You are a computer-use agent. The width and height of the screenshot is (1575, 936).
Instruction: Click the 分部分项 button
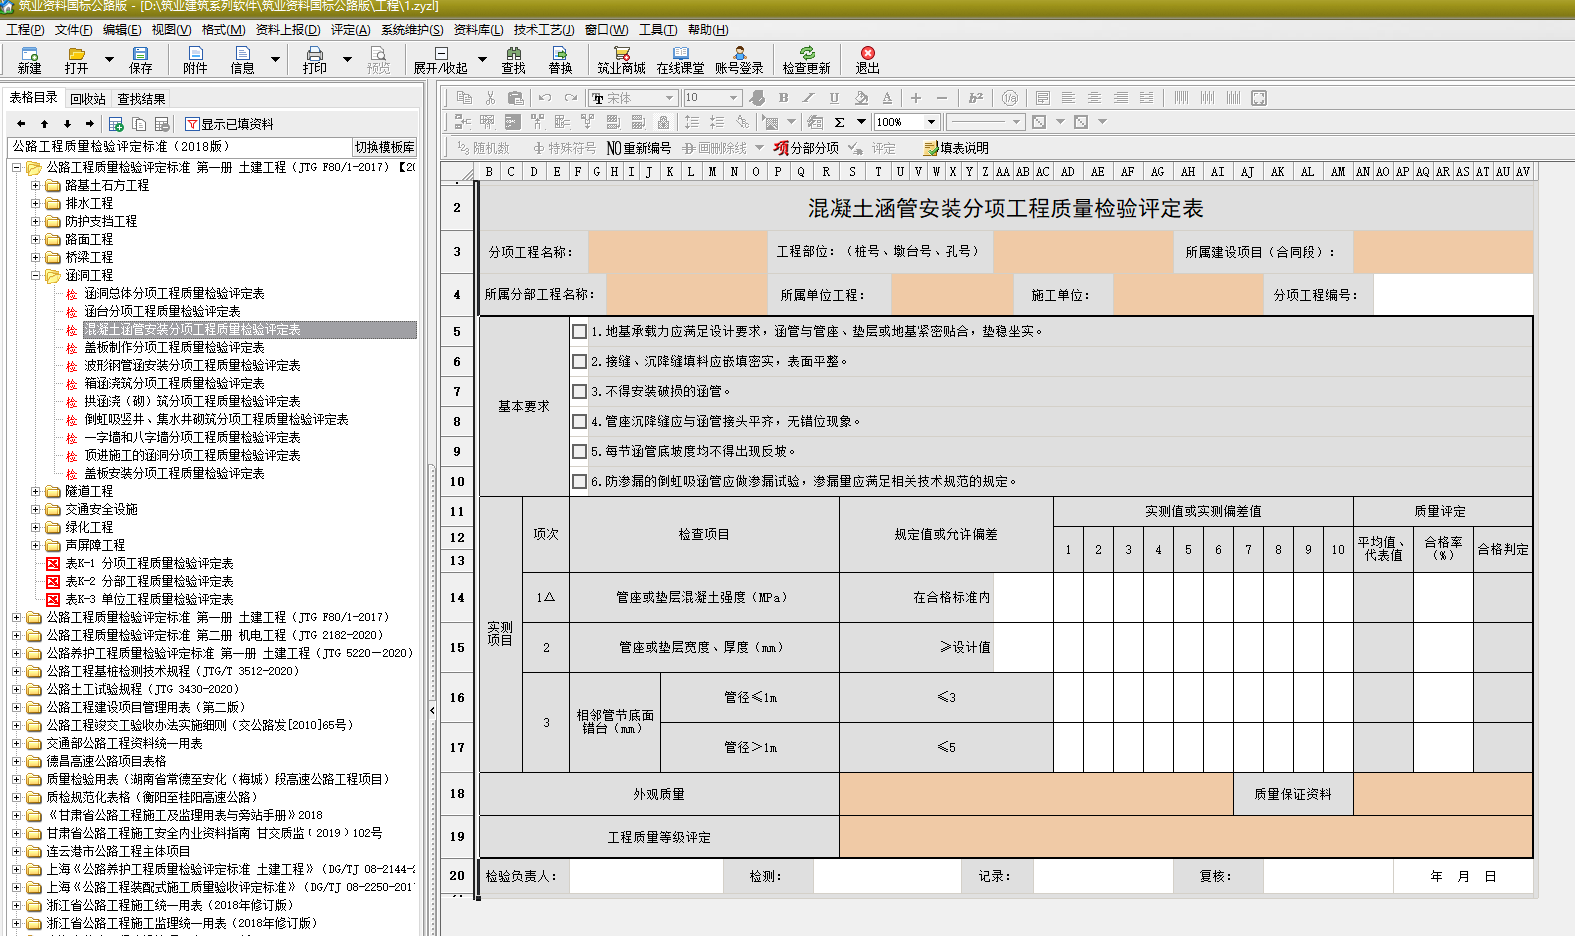click(x=806, y=148)
